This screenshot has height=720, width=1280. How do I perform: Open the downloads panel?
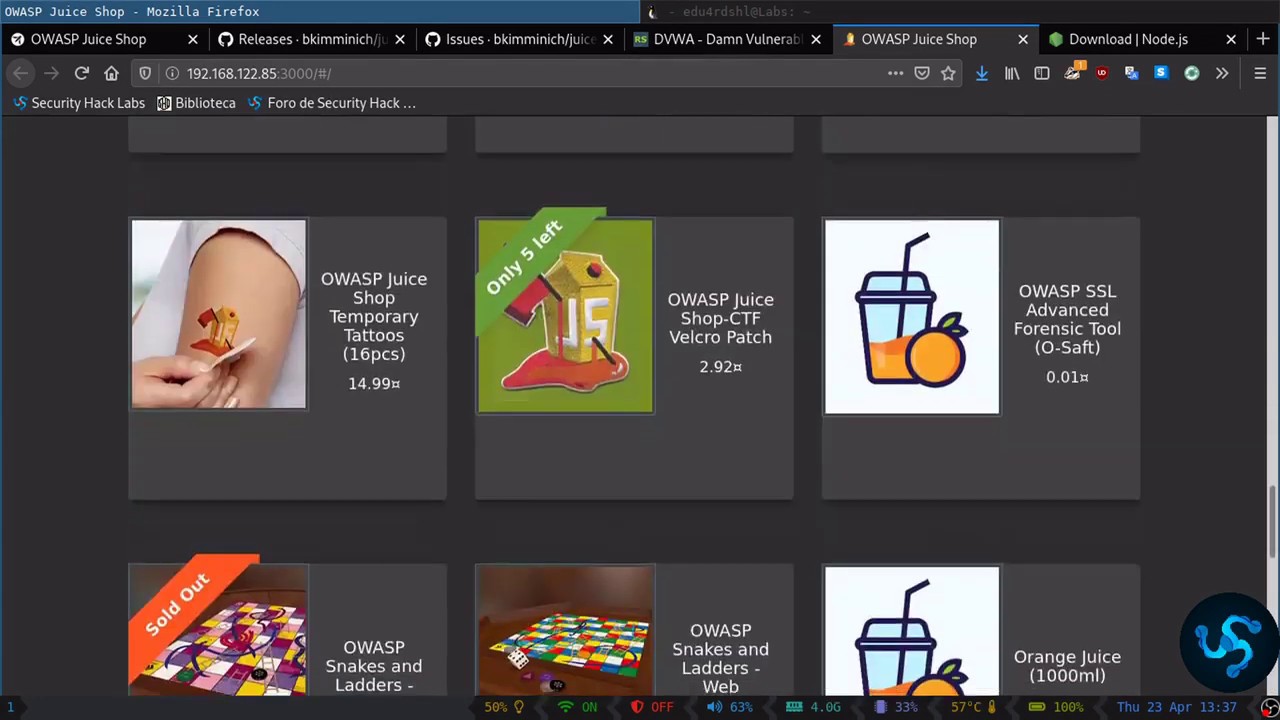[982, 73]
